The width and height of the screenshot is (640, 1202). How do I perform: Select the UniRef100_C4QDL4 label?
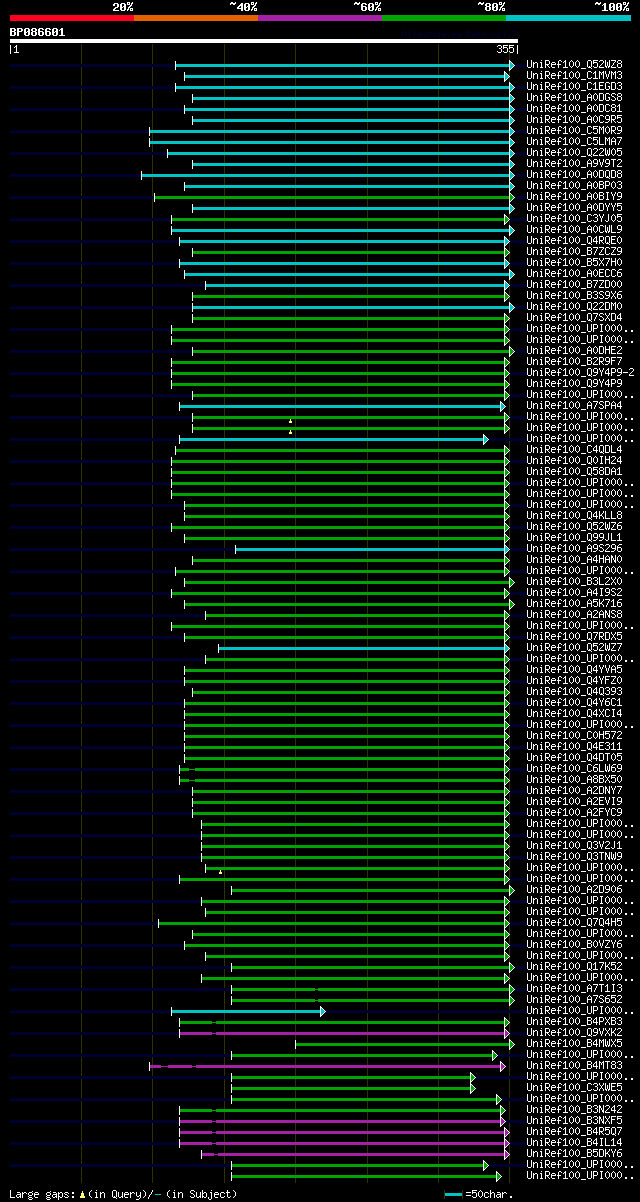click(x=574, y=449)
